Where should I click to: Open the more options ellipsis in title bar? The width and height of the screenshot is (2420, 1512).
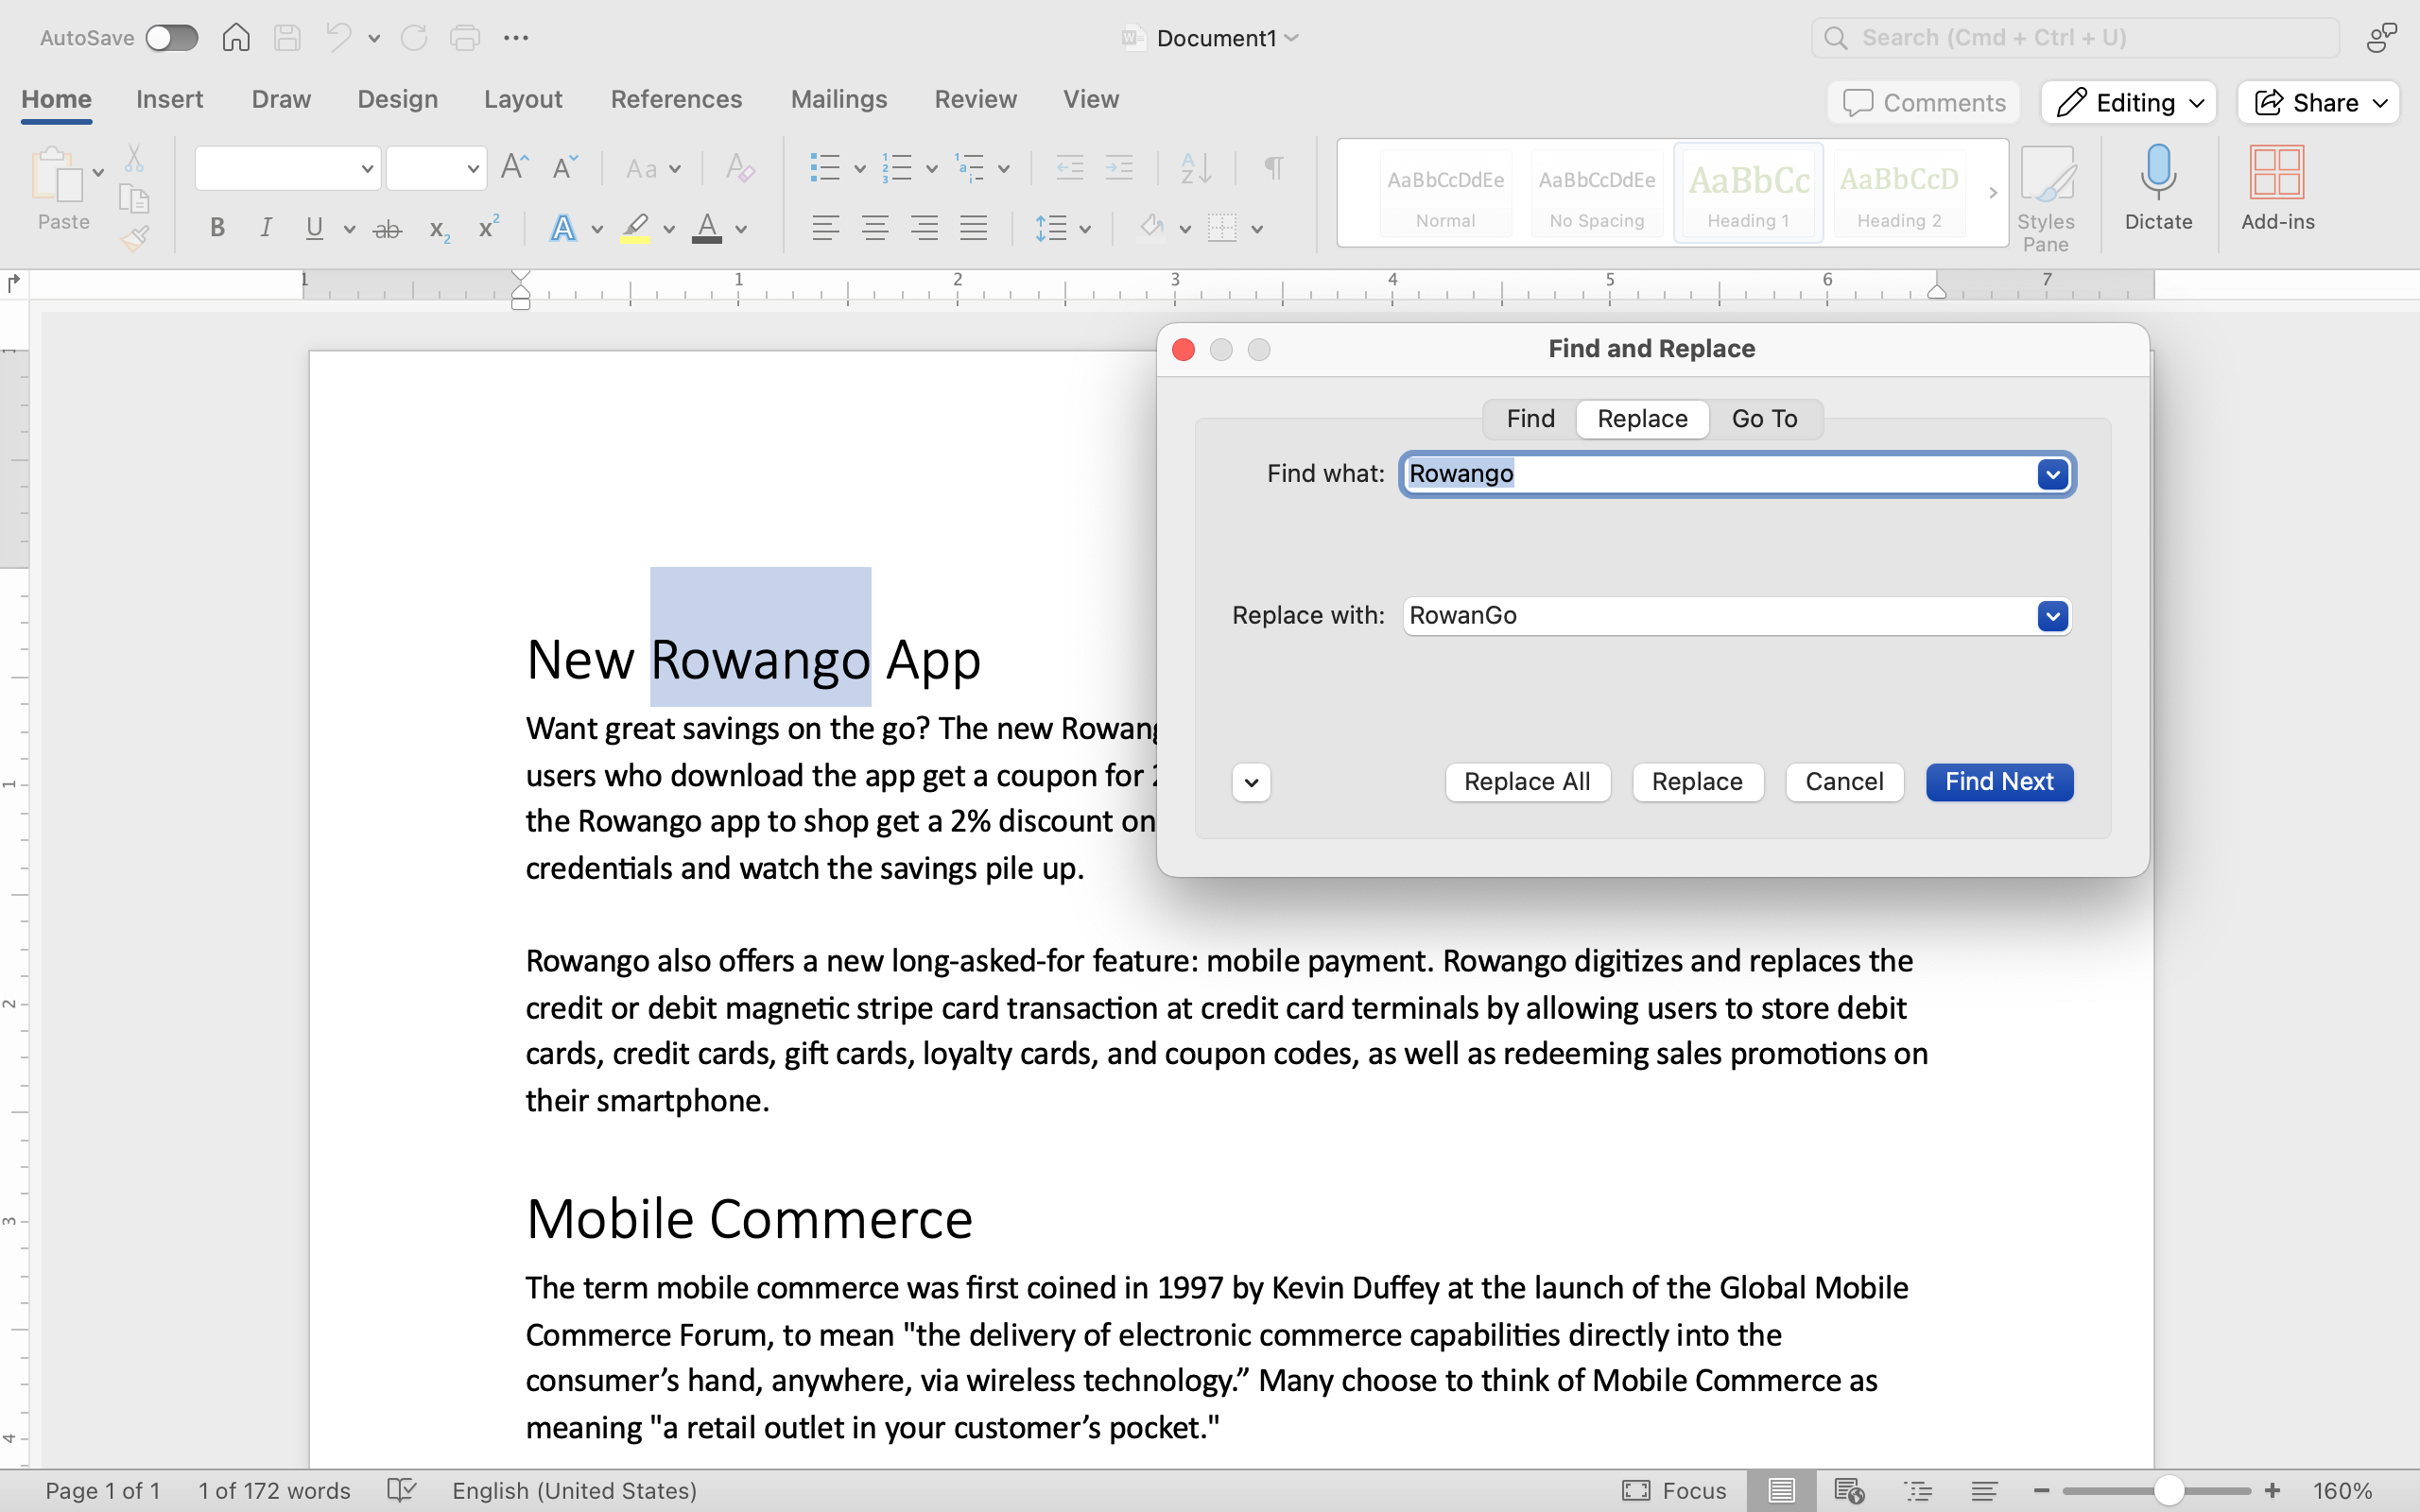point(516,38)
